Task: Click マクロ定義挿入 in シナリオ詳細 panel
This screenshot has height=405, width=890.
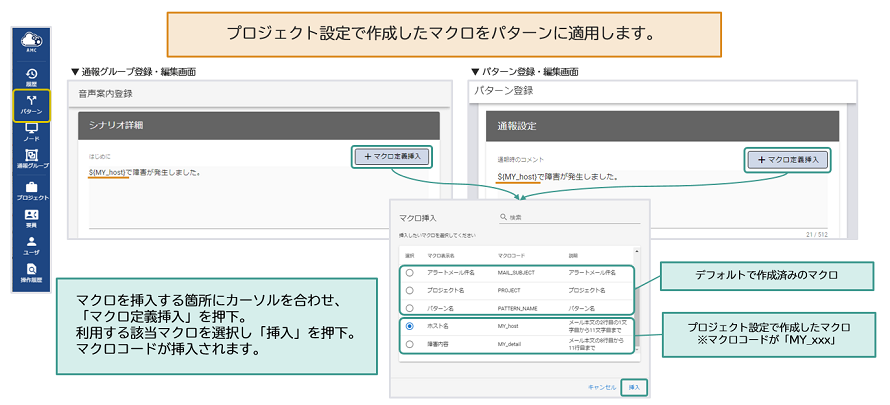Action: coord(393,157)
